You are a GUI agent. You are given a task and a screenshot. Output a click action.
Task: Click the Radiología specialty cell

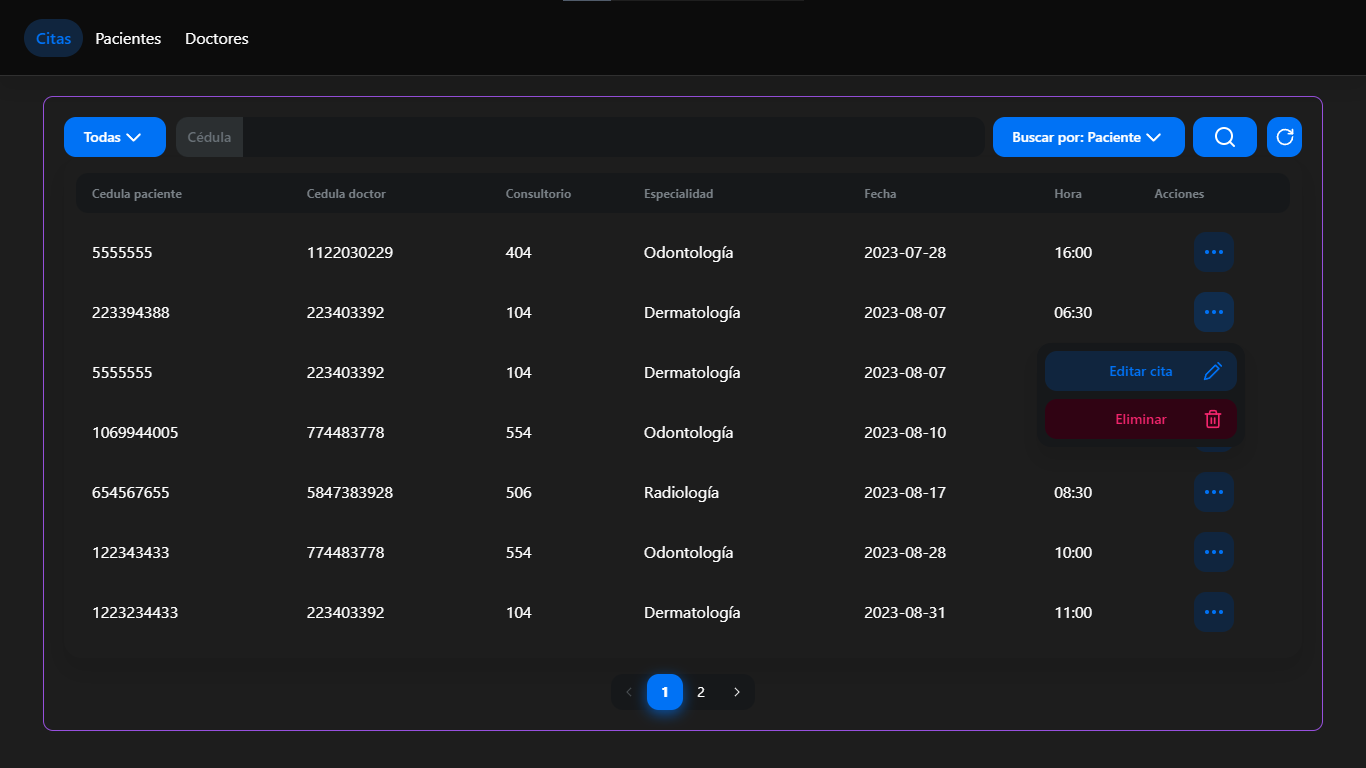(681, 492)
